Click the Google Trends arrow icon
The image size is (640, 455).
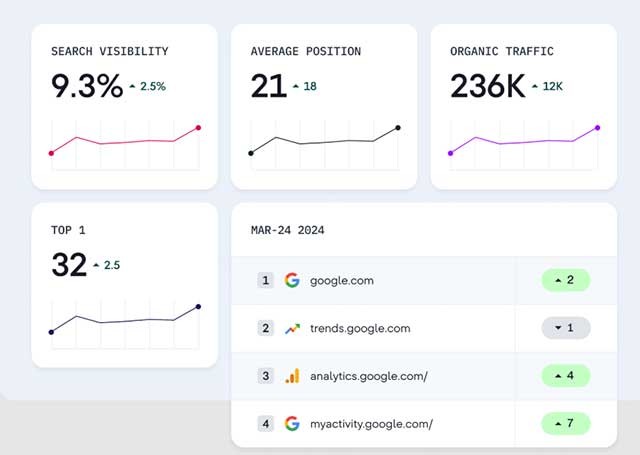[292, 328]
